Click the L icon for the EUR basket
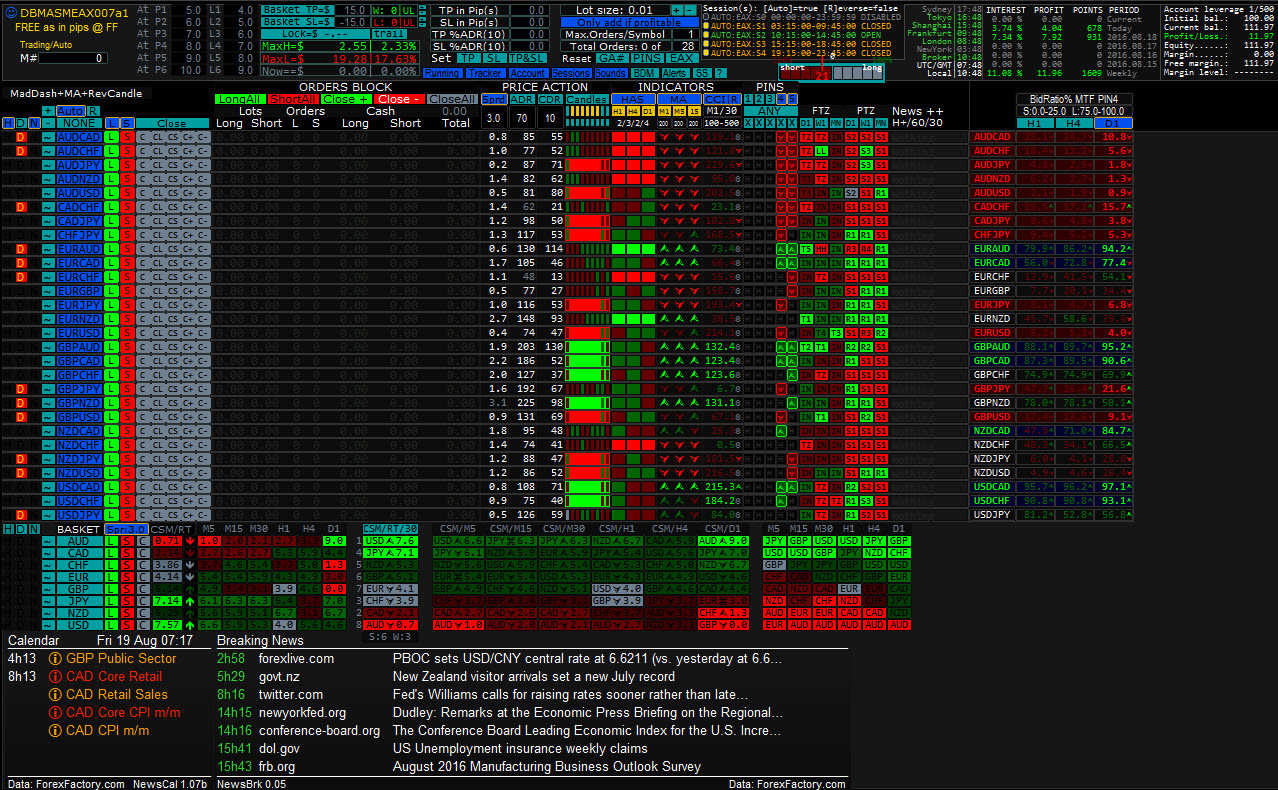The height and width of the screenshot is (790, 1278). tap(111, 577)
